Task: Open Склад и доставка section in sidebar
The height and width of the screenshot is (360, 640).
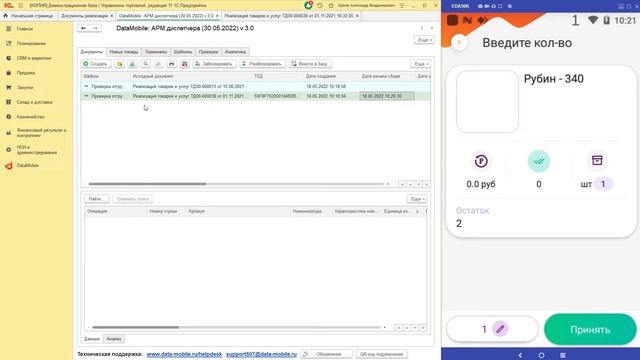Action: coord(34,102)
